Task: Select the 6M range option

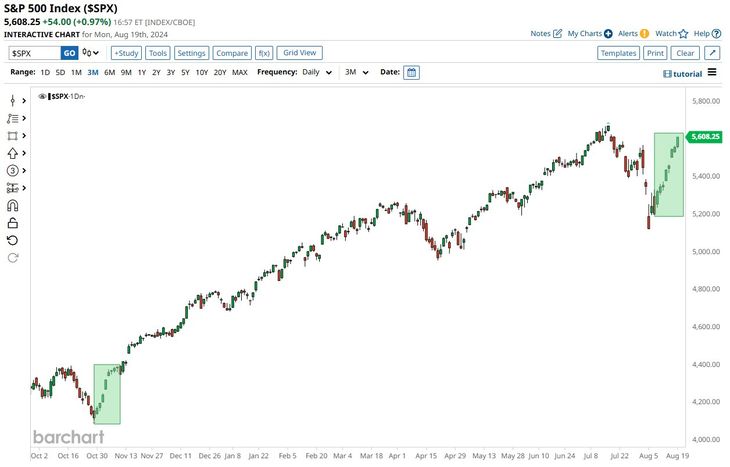Action: pyautogui.click(x=109, y=72)
